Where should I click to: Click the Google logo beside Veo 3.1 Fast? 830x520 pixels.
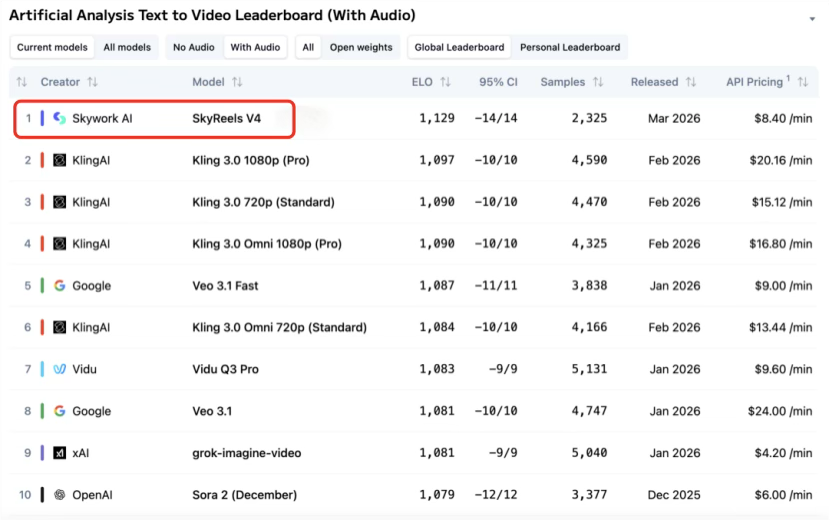[60, 286]
